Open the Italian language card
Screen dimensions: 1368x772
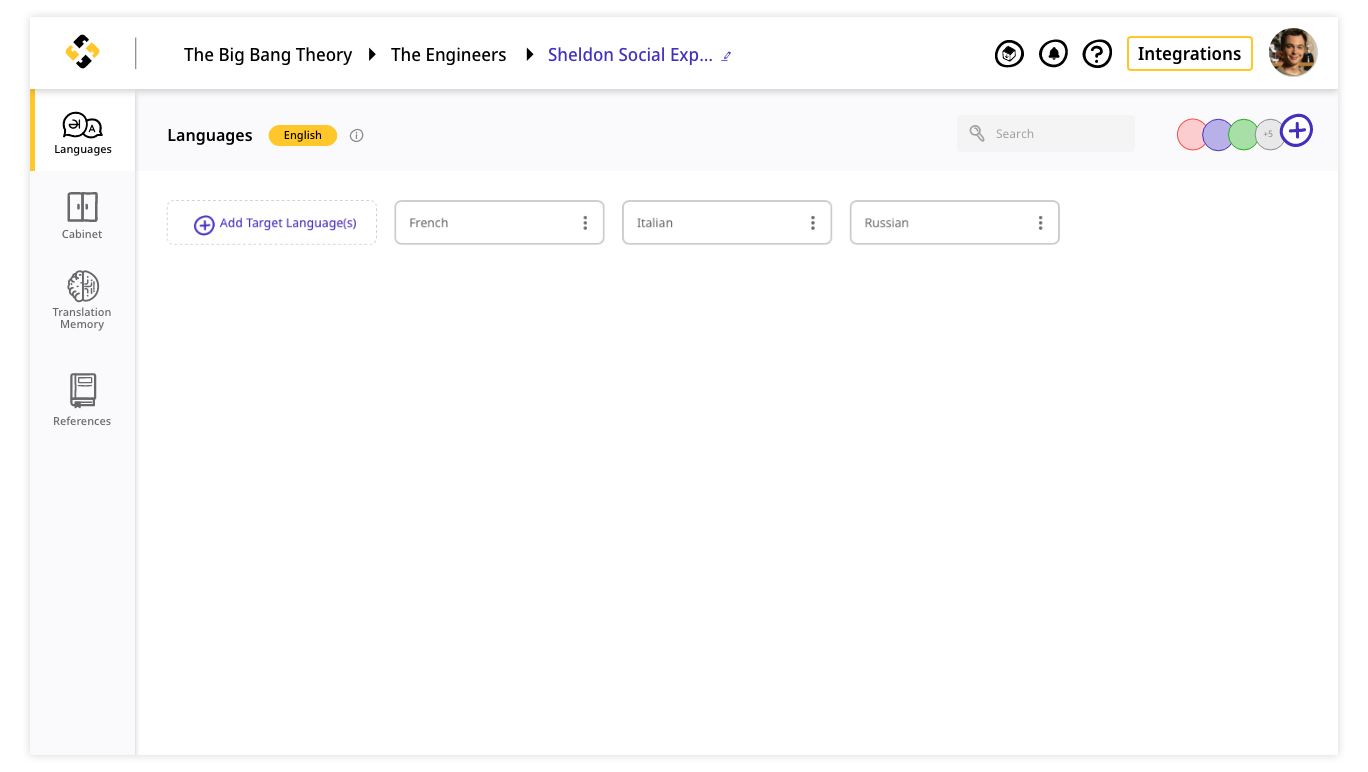[x=727, y=223]
